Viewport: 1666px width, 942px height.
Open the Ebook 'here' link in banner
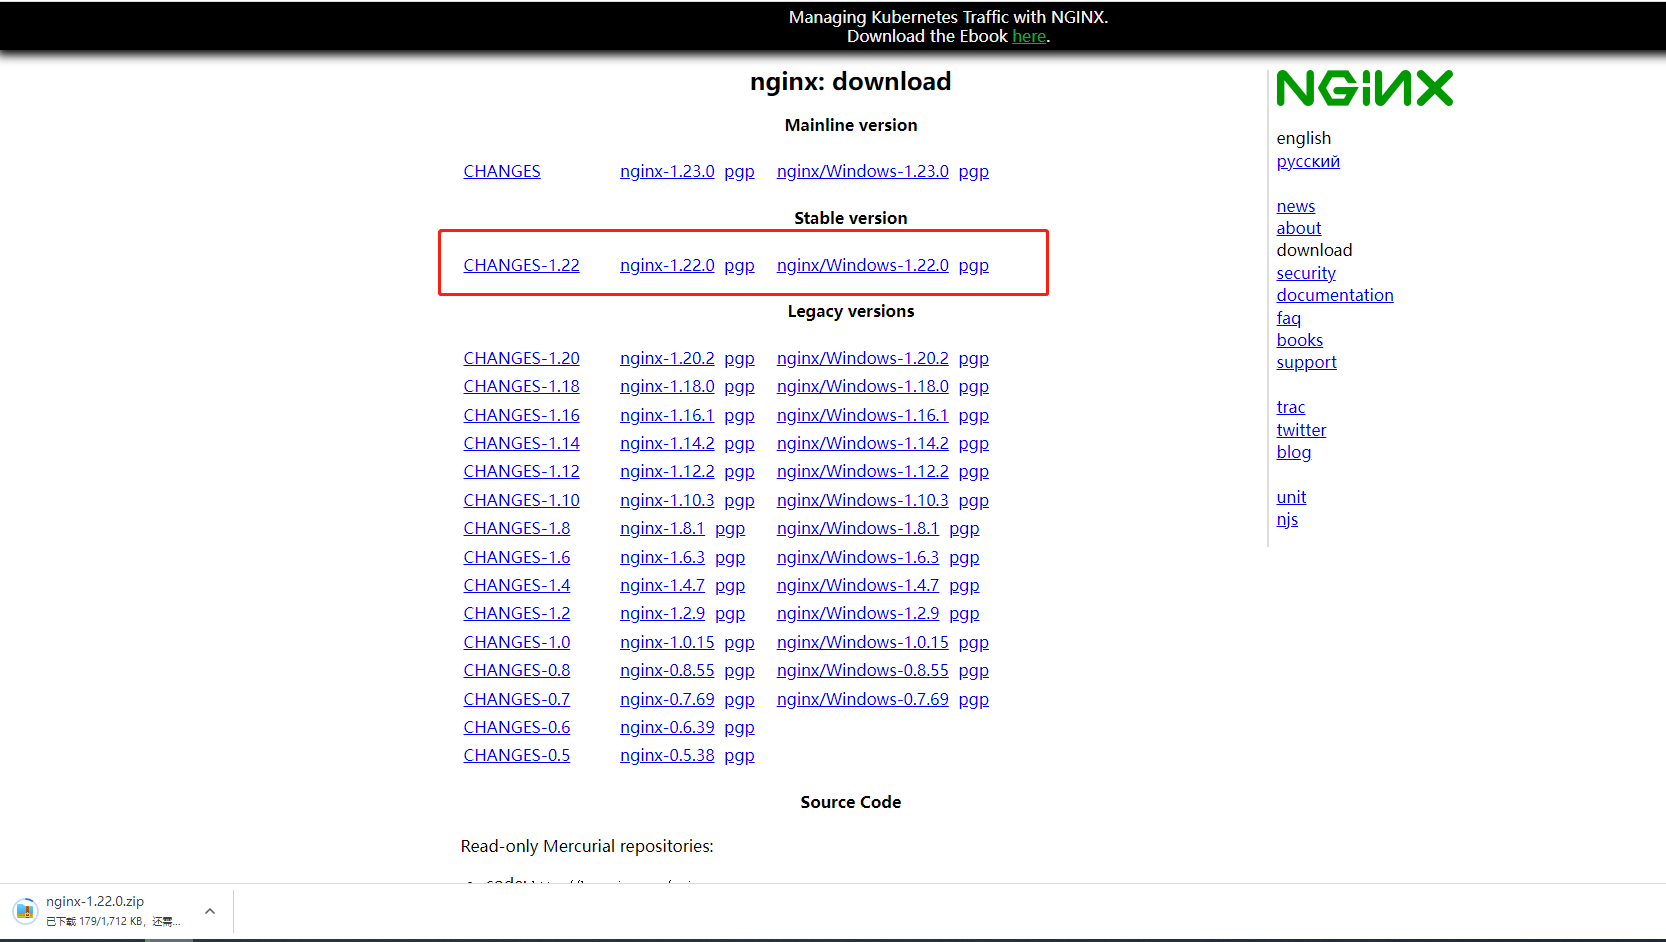(x=1029, y=36)
